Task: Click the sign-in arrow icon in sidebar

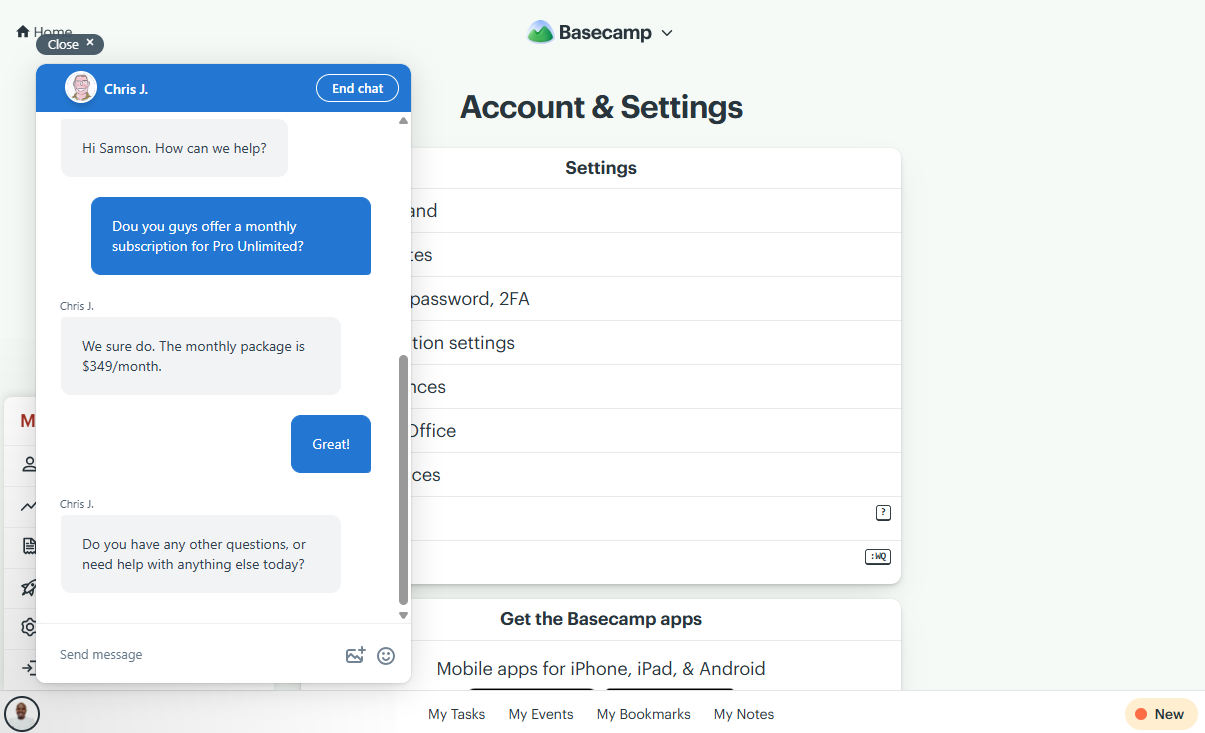Action: (30, 668)
